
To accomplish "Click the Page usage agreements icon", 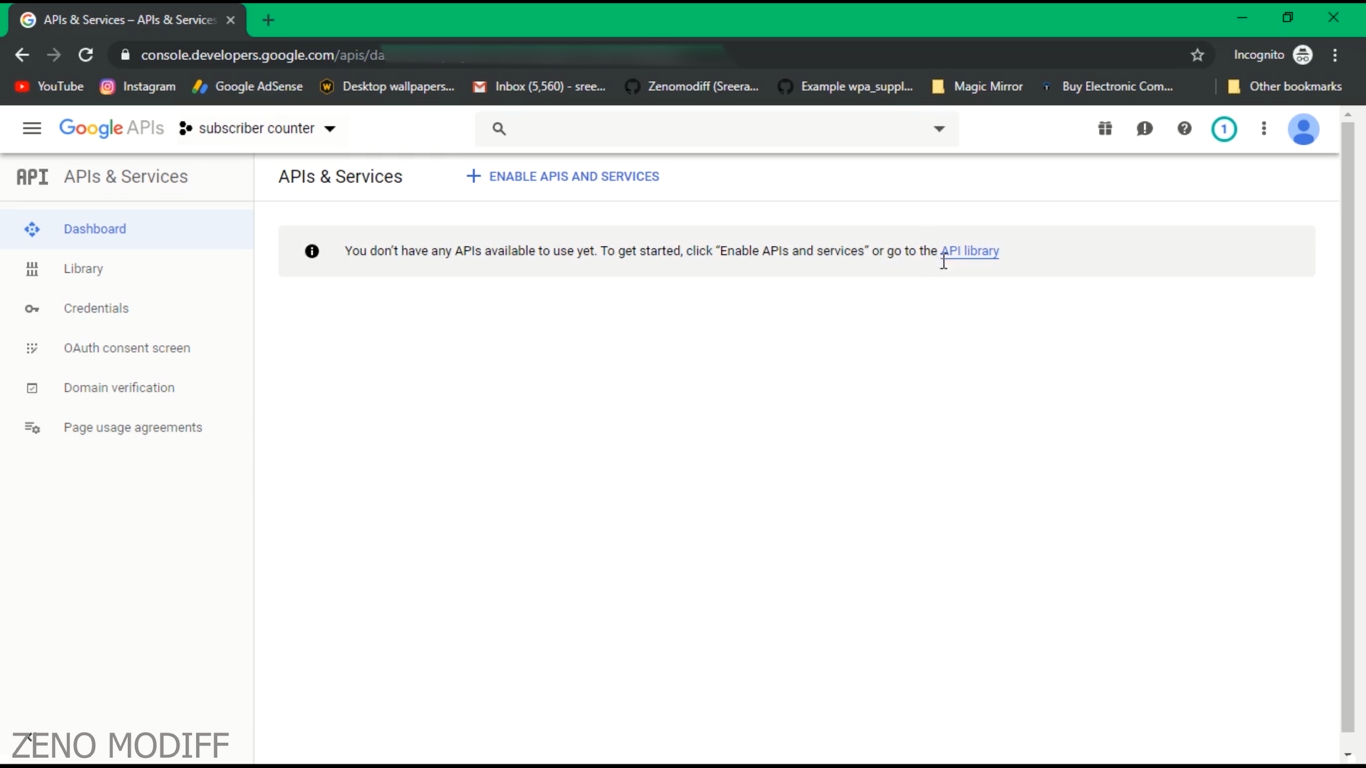I will click(32, 428).
